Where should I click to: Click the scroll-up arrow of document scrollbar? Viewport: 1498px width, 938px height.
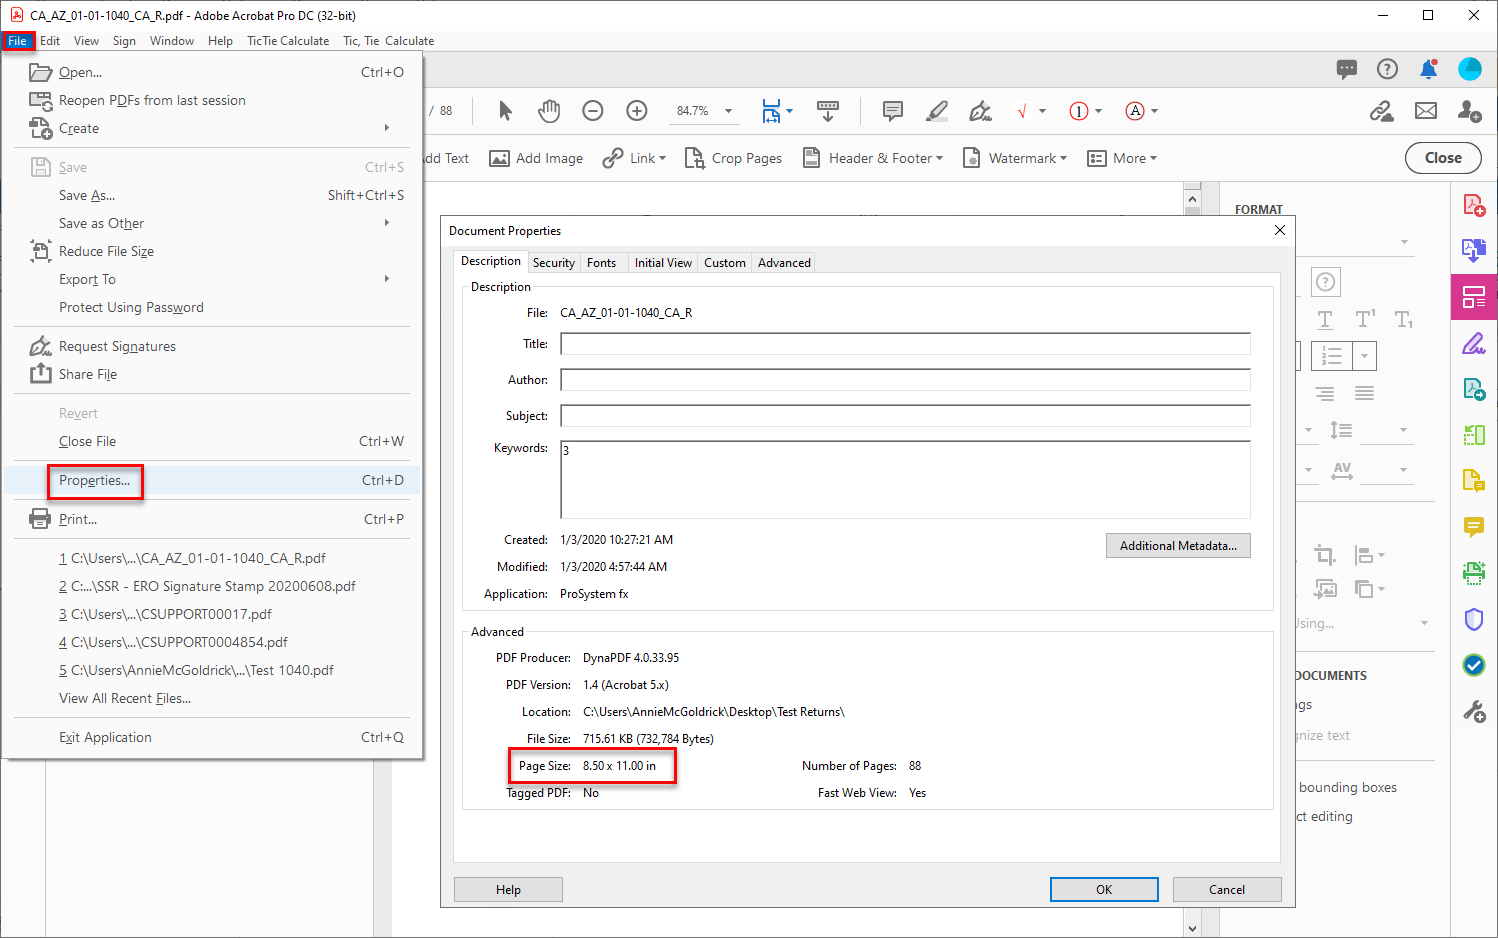pos(1192,198)
